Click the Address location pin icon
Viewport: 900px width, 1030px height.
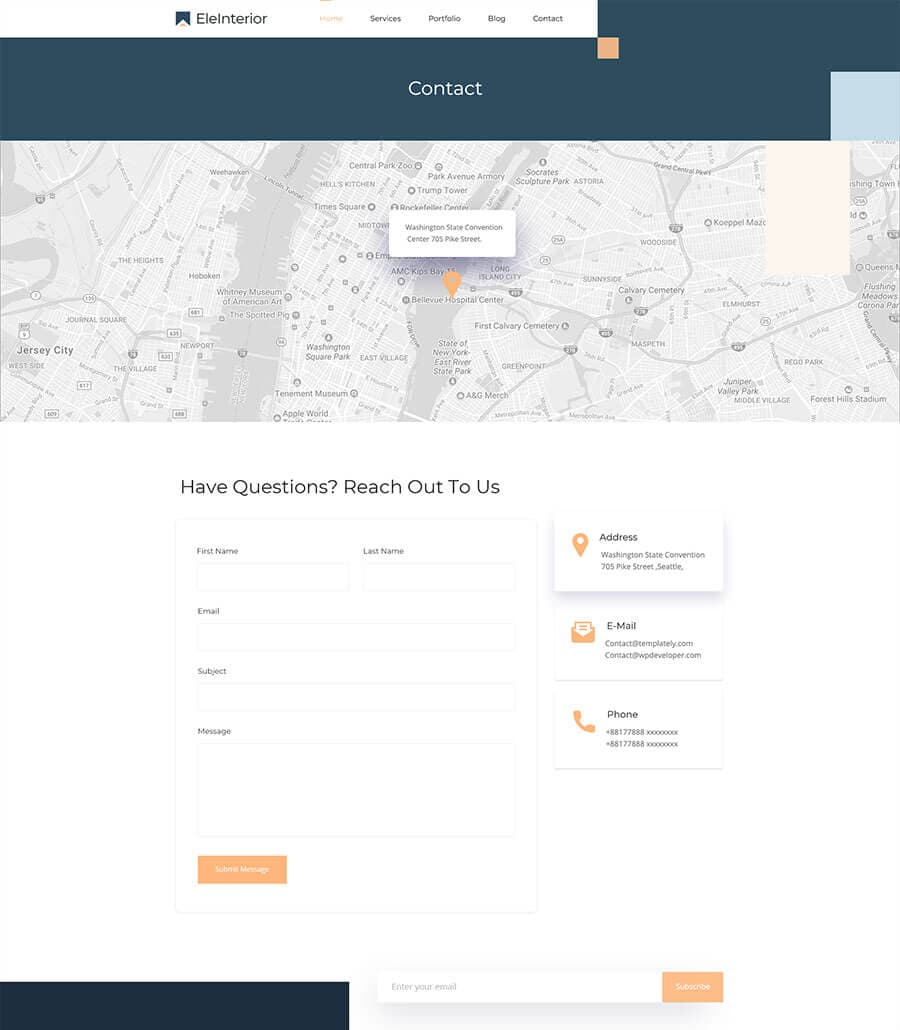pos(579,545)
